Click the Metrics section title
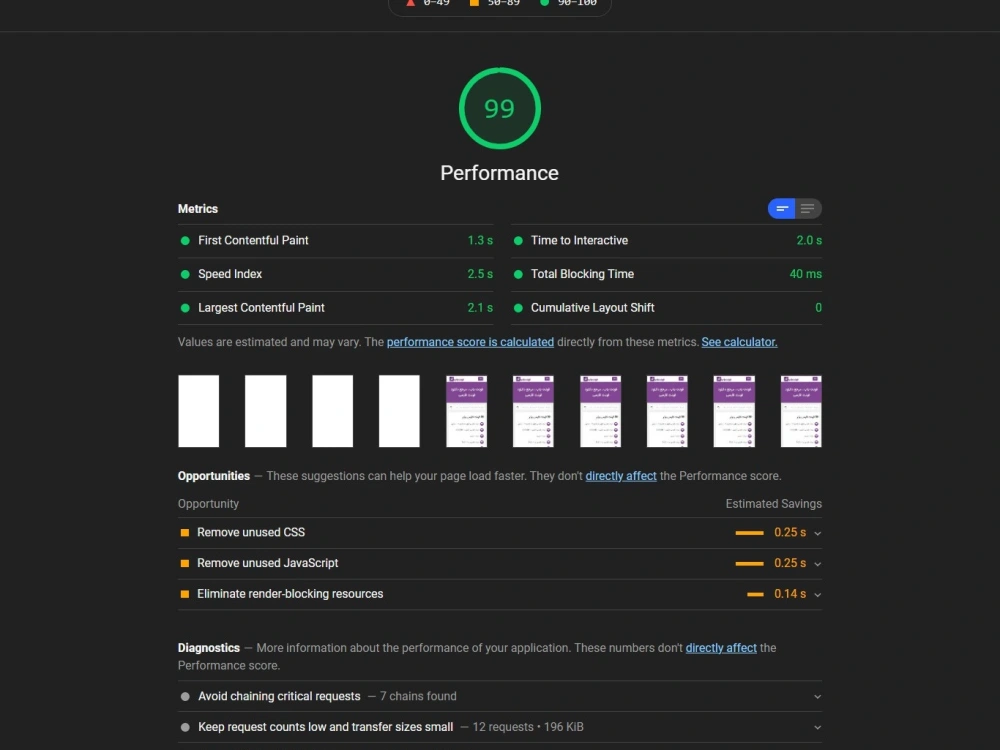This screenshot has width=1000, height=750. click(x=198, y=209)
